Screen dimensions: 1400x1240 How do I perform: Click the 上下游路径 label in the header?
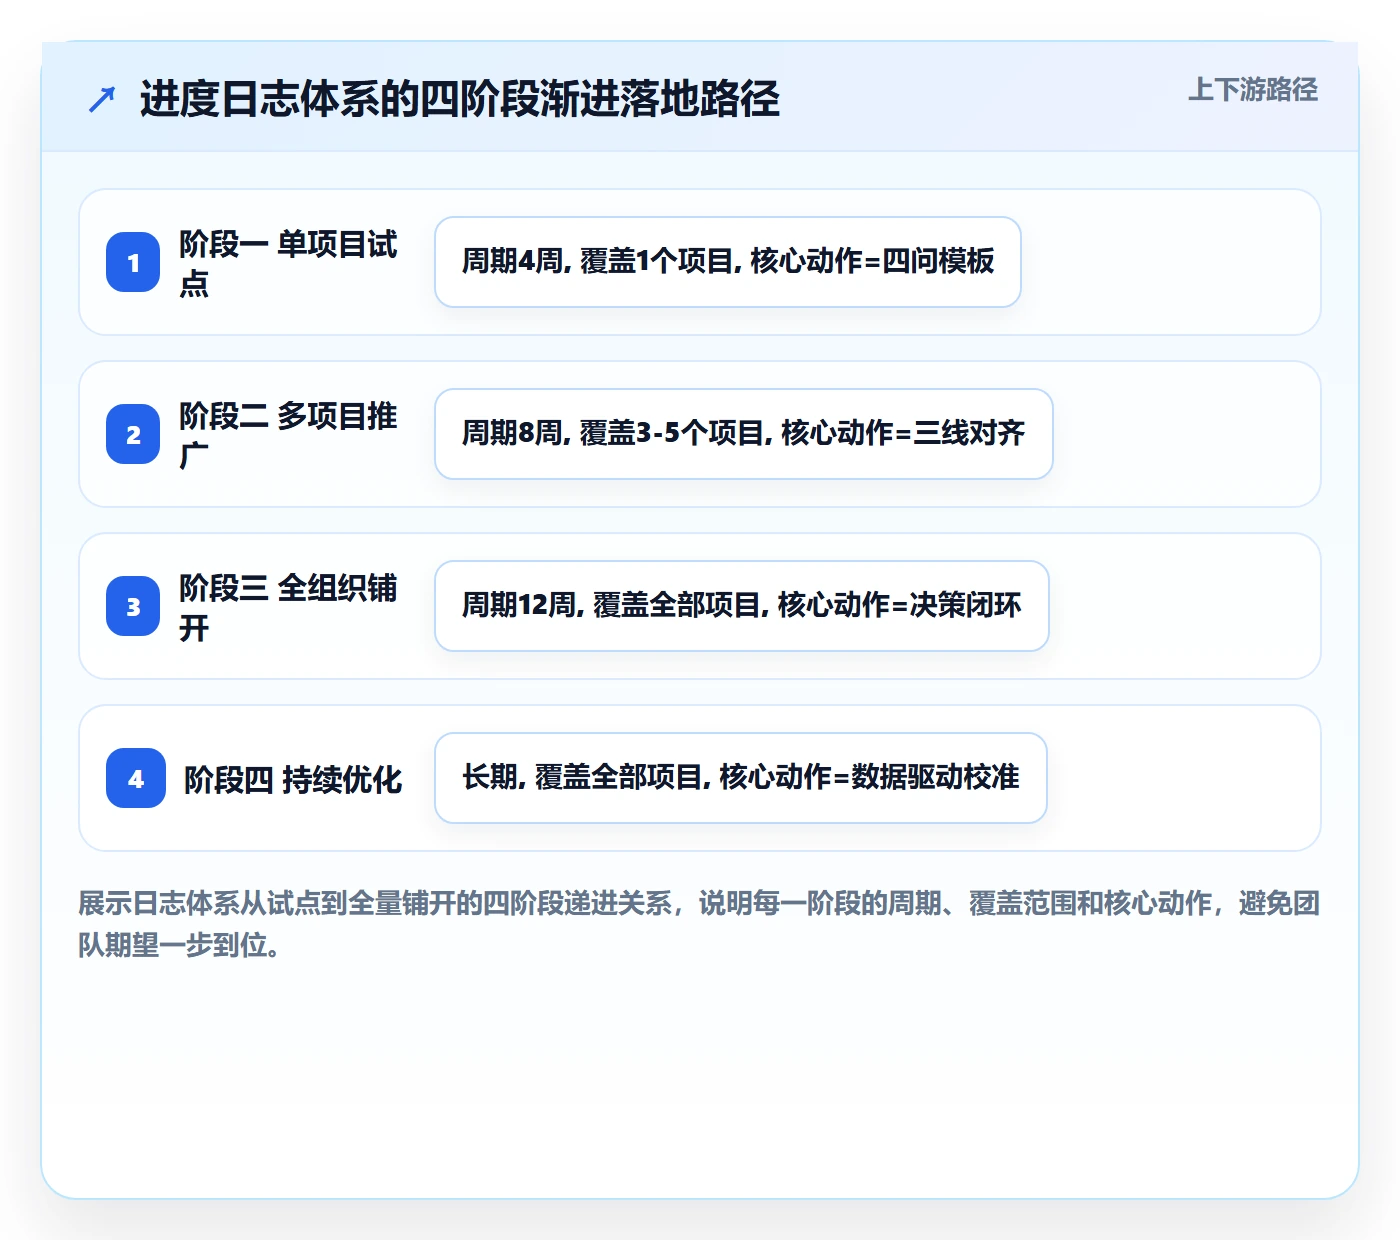(1253, 90)
